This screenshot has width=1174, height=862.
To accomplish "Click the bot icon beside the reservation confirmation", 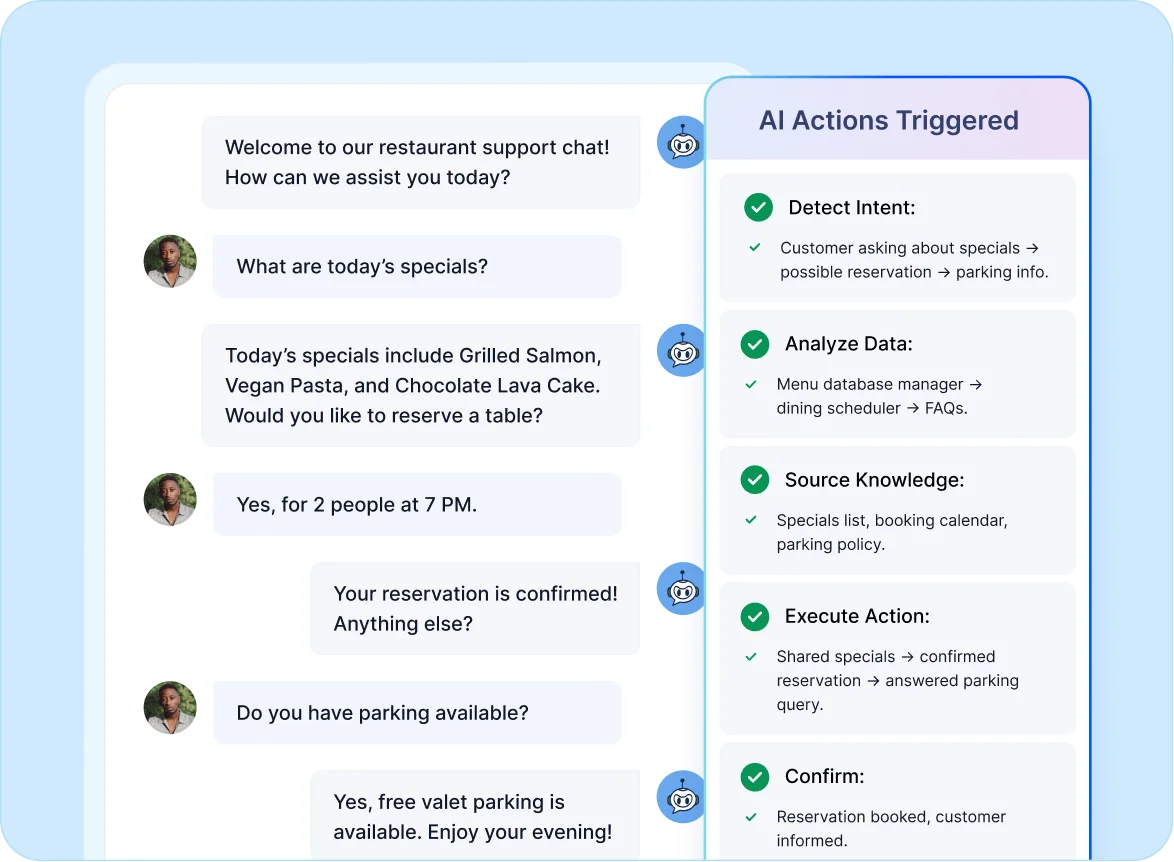I will (x=680, y=588).
